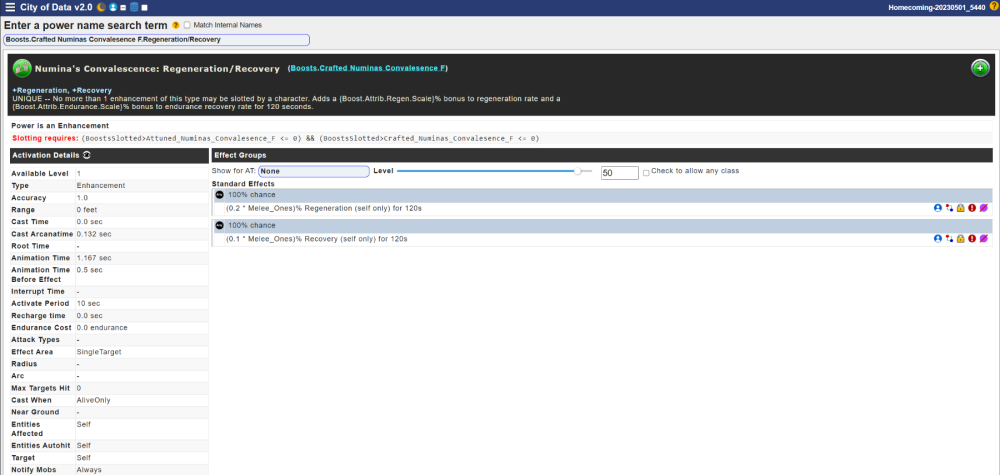Click the green plus button on power header
Image resolution: width=1000 pixels, height=475 pixels.
980,68
